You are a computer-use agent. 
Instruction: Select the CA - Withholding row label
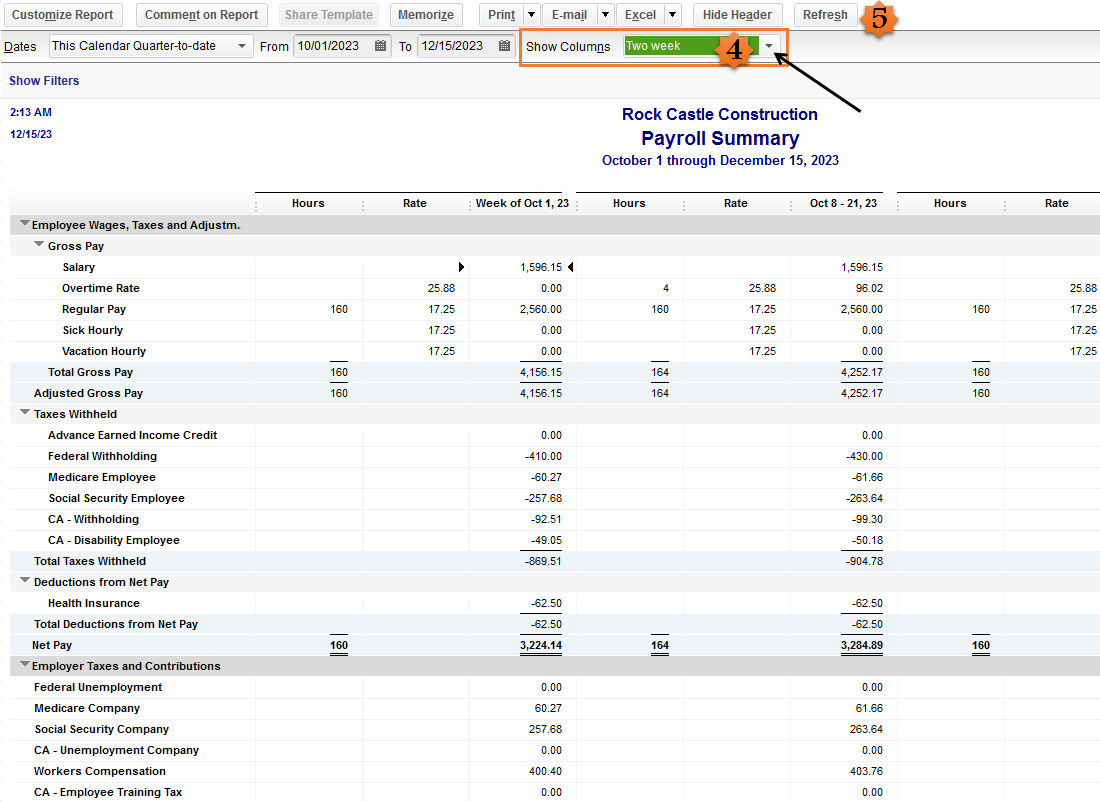pos(93,520)
